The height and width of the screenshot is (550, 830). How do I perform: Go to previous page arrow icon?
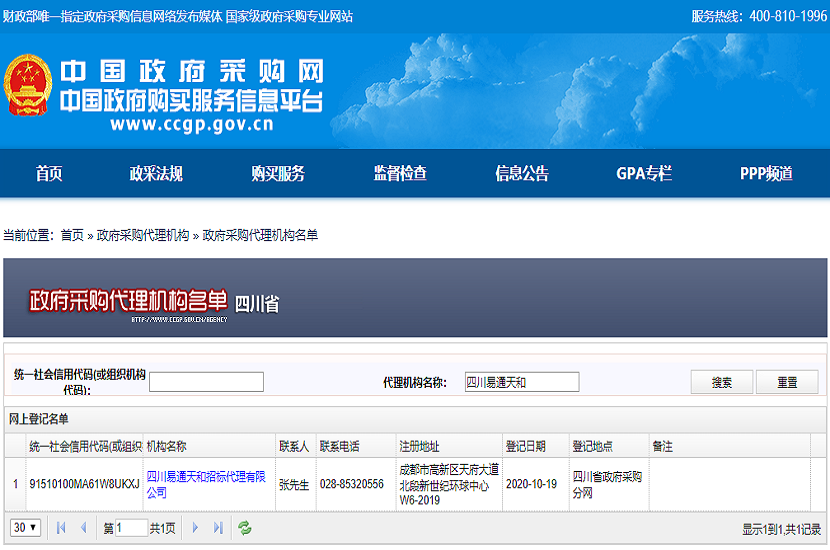pyautogui.click(x=83, y=528)
